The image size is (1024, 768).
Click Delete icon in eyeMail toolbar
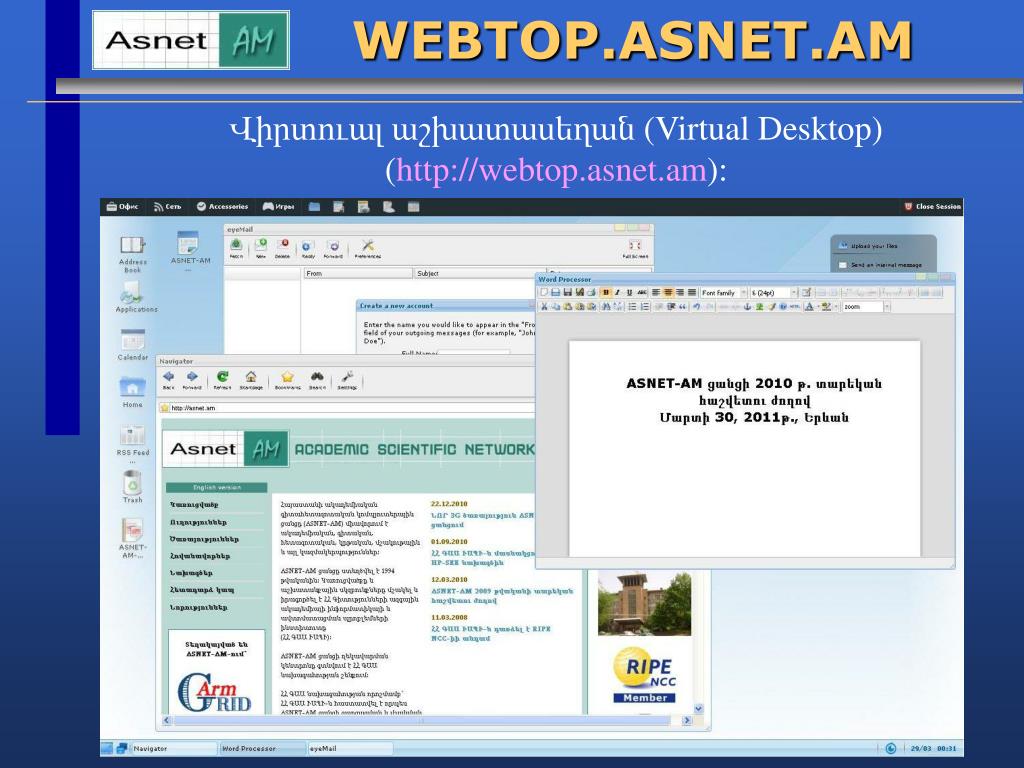tap(283, 248)
